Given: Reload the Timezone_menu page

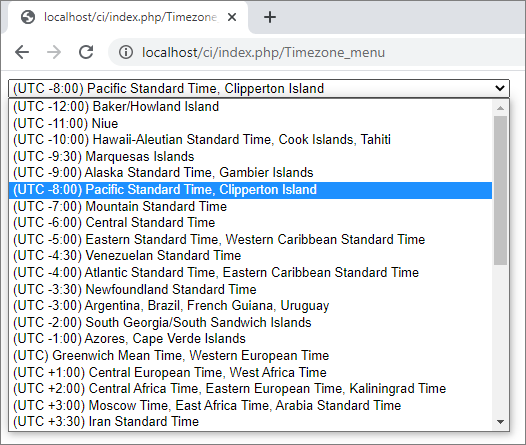Looking at the screenshot, I should 86,52.
